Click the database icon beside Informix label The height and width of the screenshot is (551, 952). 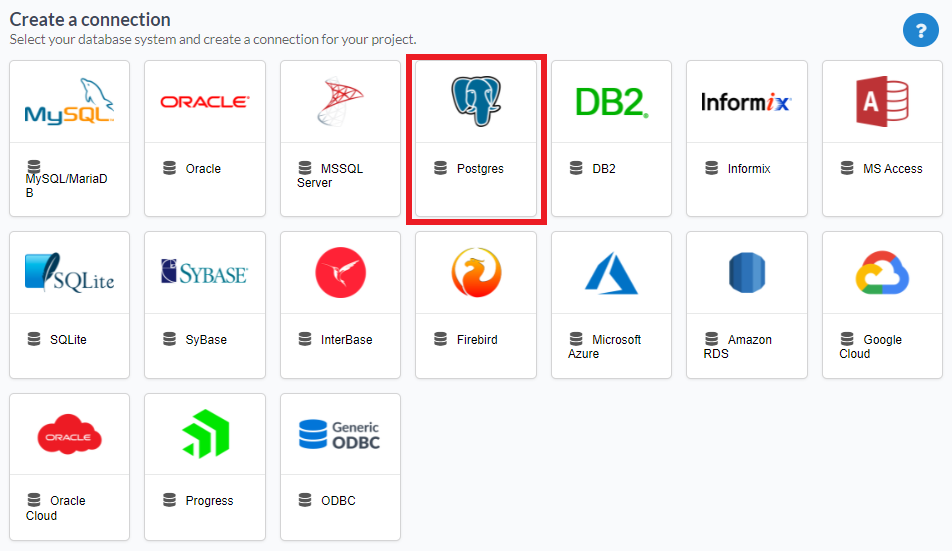(x=712, y=168)
